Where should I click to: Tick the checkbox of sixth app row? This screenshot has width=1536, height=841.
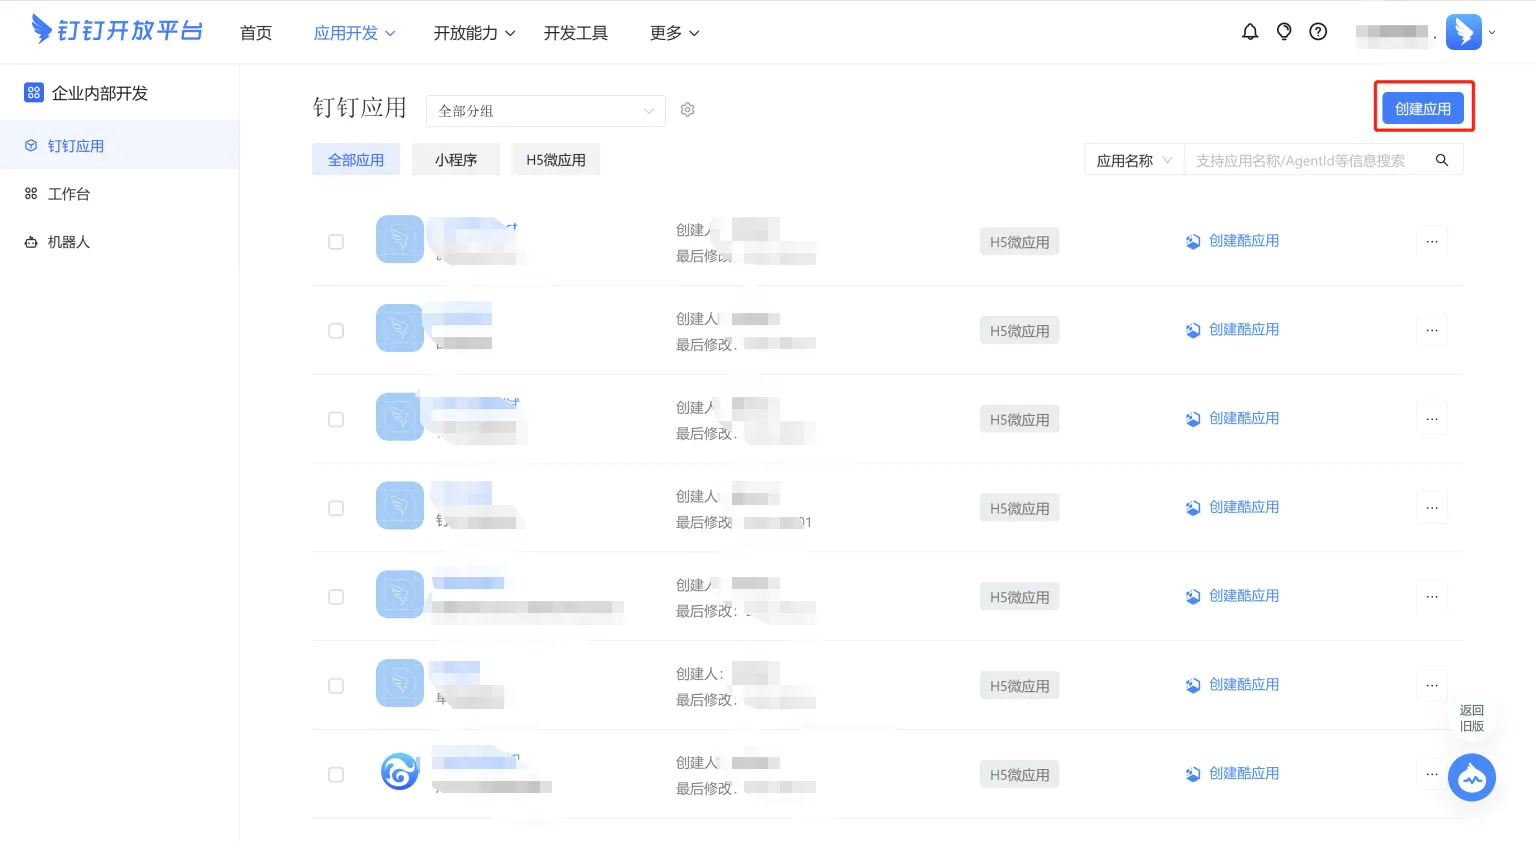pos(336,686)
